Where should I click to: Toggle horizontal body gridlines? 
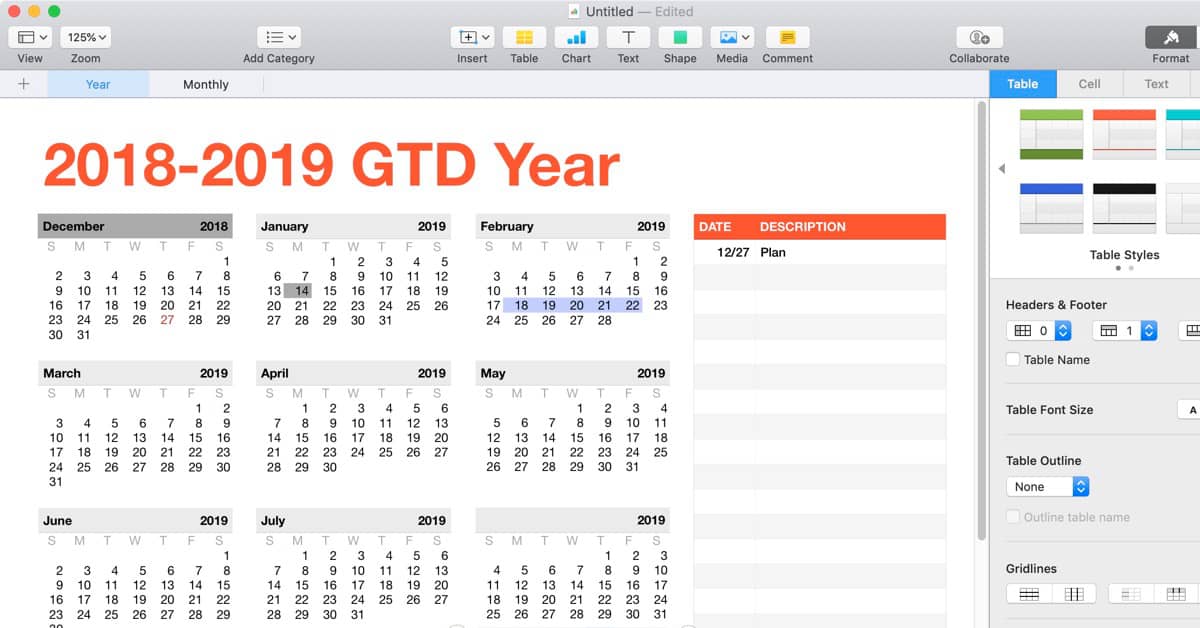(1029, 594)
